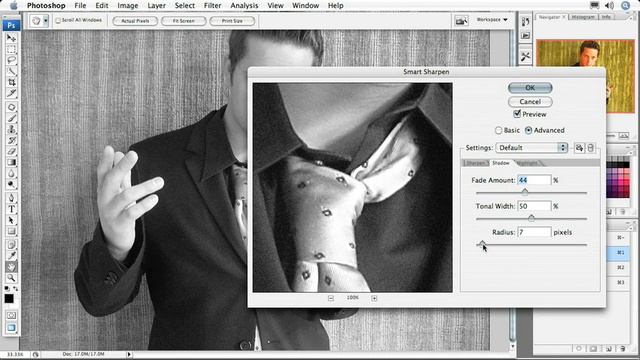Select the Crop tool
The width and height of the screenshot is (640, 360).
pyautogui.click(x=11, y=82)
